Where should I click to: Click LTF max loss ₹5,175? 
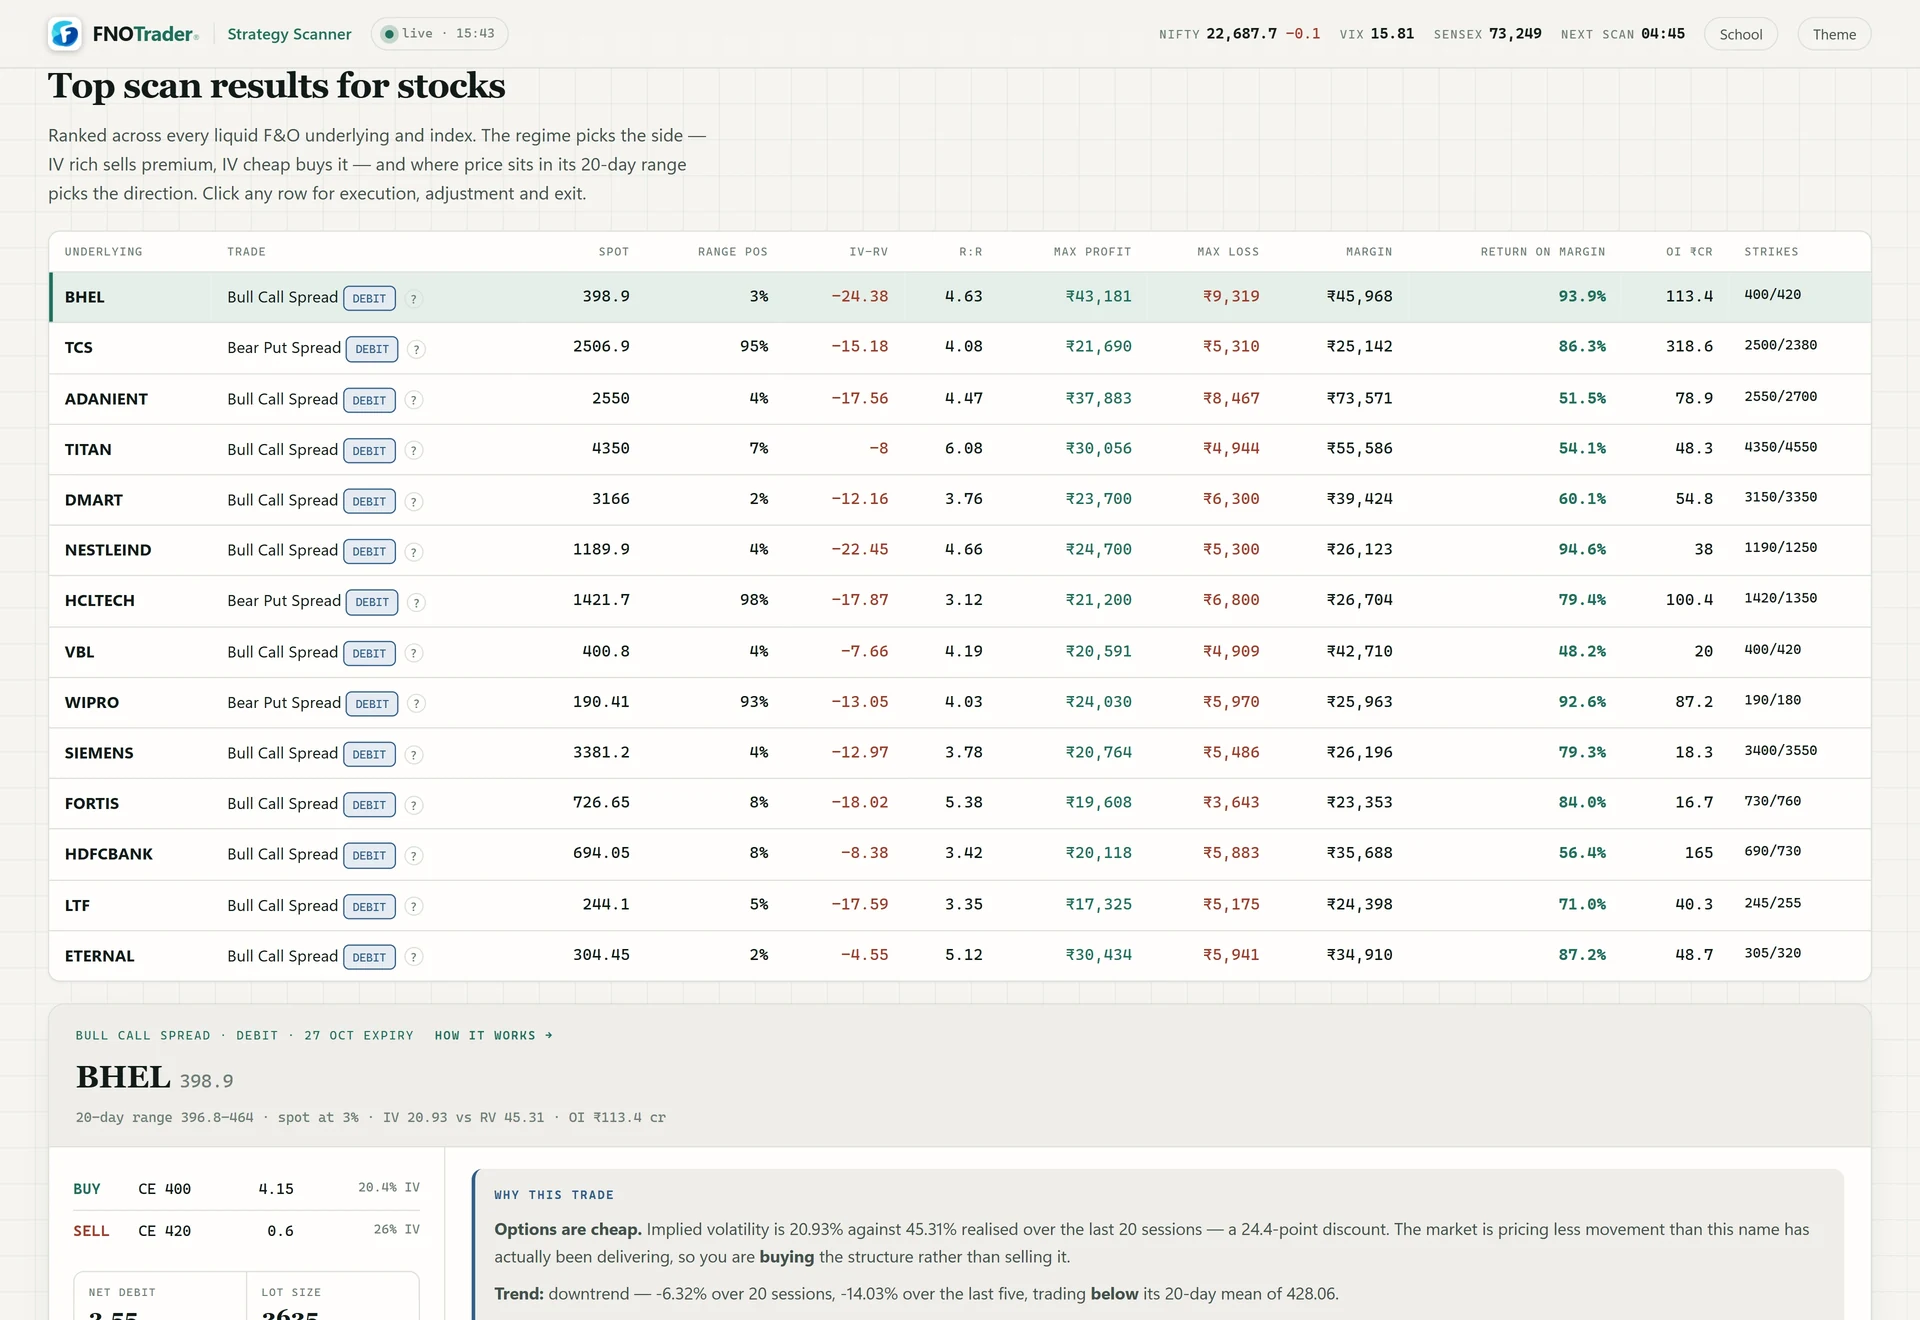(x=1231, y=904)
